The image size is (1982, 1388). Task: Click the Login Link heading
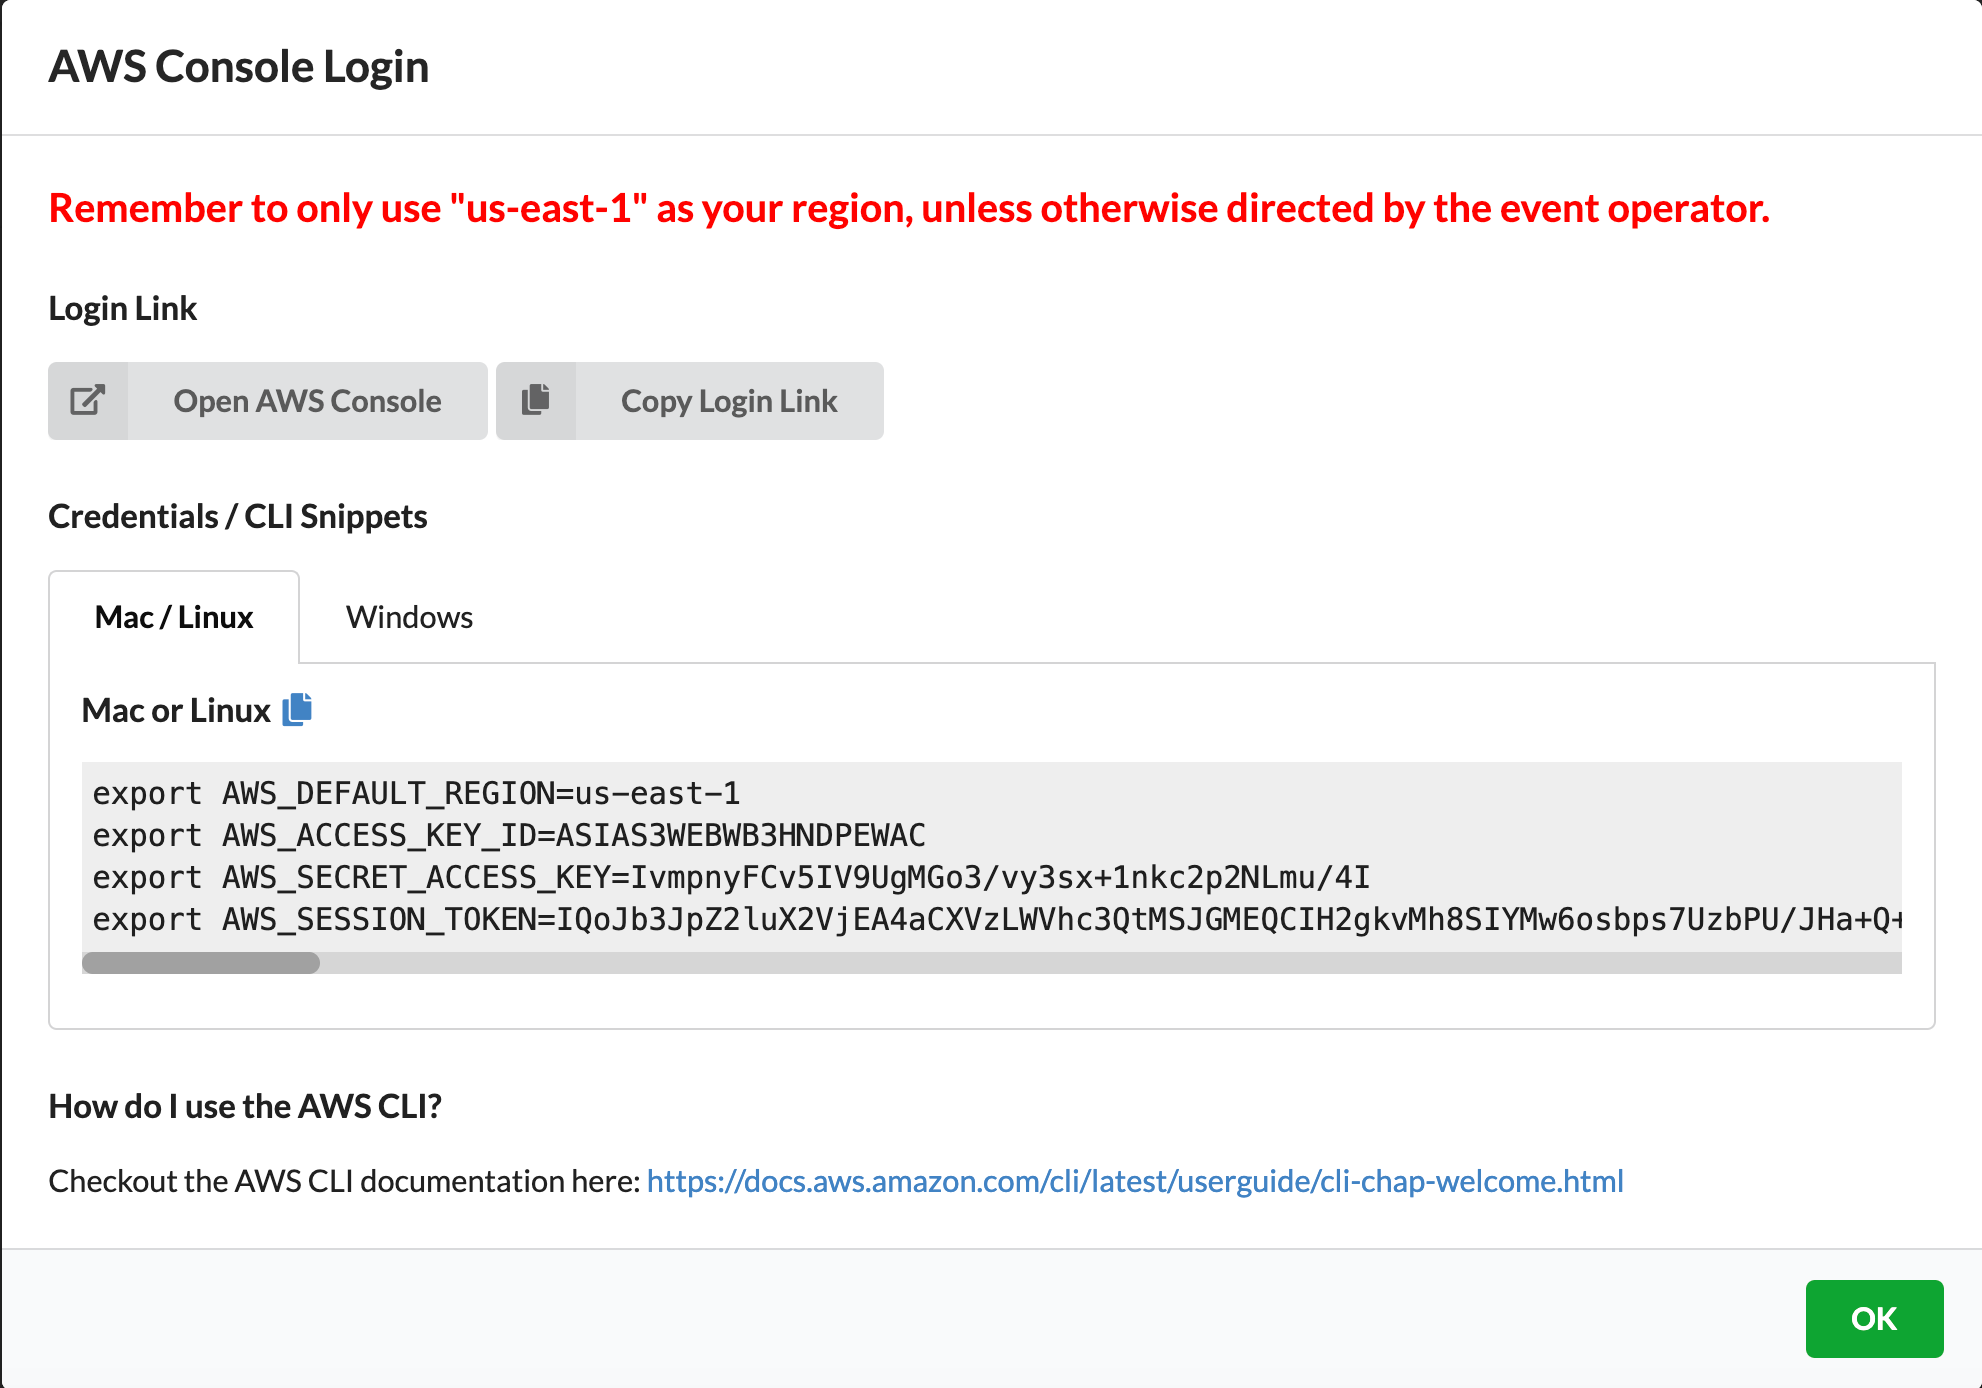[123, 308]
